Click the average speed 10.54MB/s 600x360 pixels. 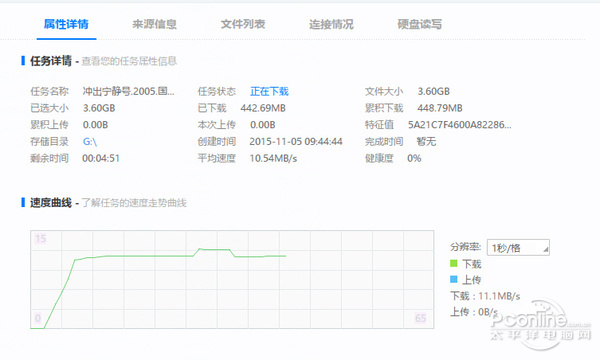click(273, 158)
